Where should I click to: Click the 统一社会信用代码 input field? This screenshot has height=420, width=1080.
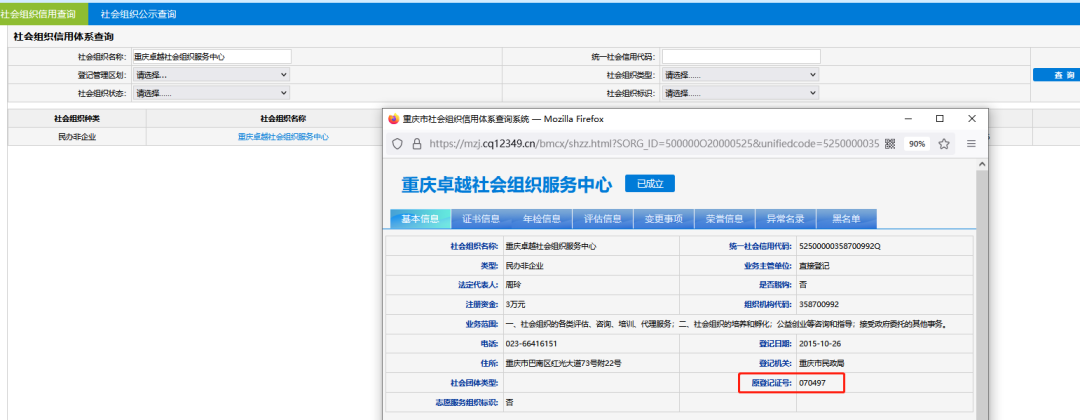(741, 57)
